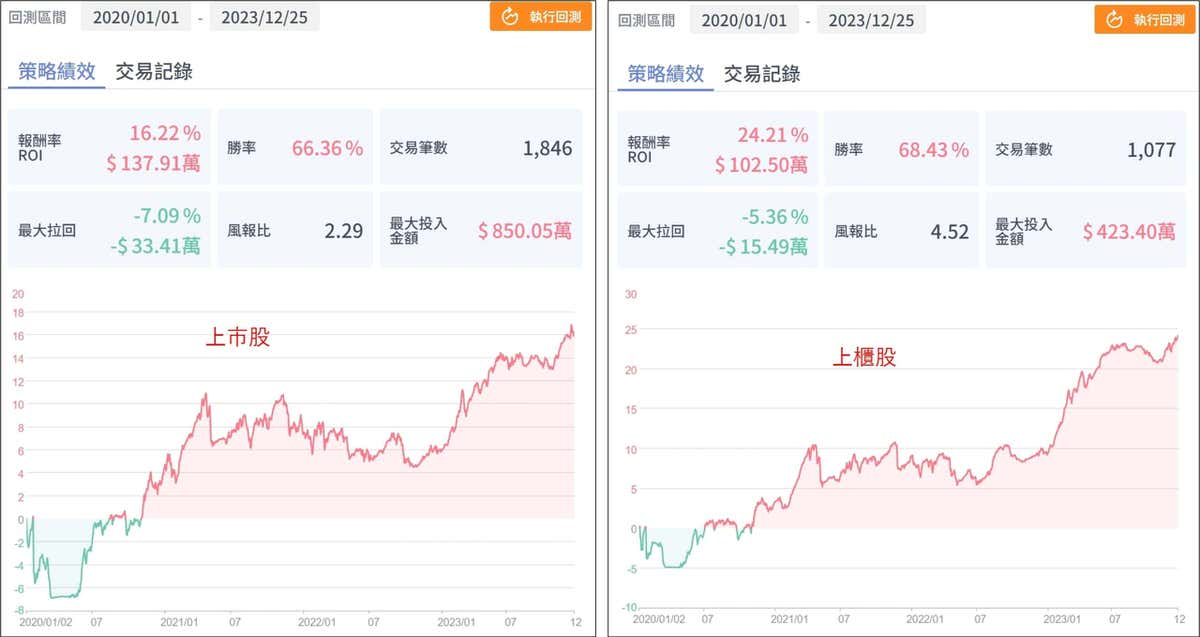Click left 勝率 card showing 66.36%
Viewport: 1200px width, 637px height.
click(295, 148)
